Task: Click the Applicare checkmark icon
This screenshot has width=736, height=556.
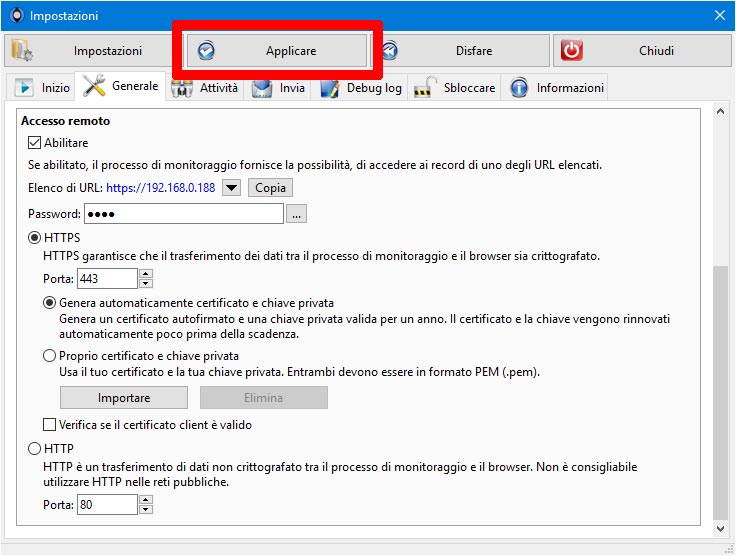Action: pos(206,51)
